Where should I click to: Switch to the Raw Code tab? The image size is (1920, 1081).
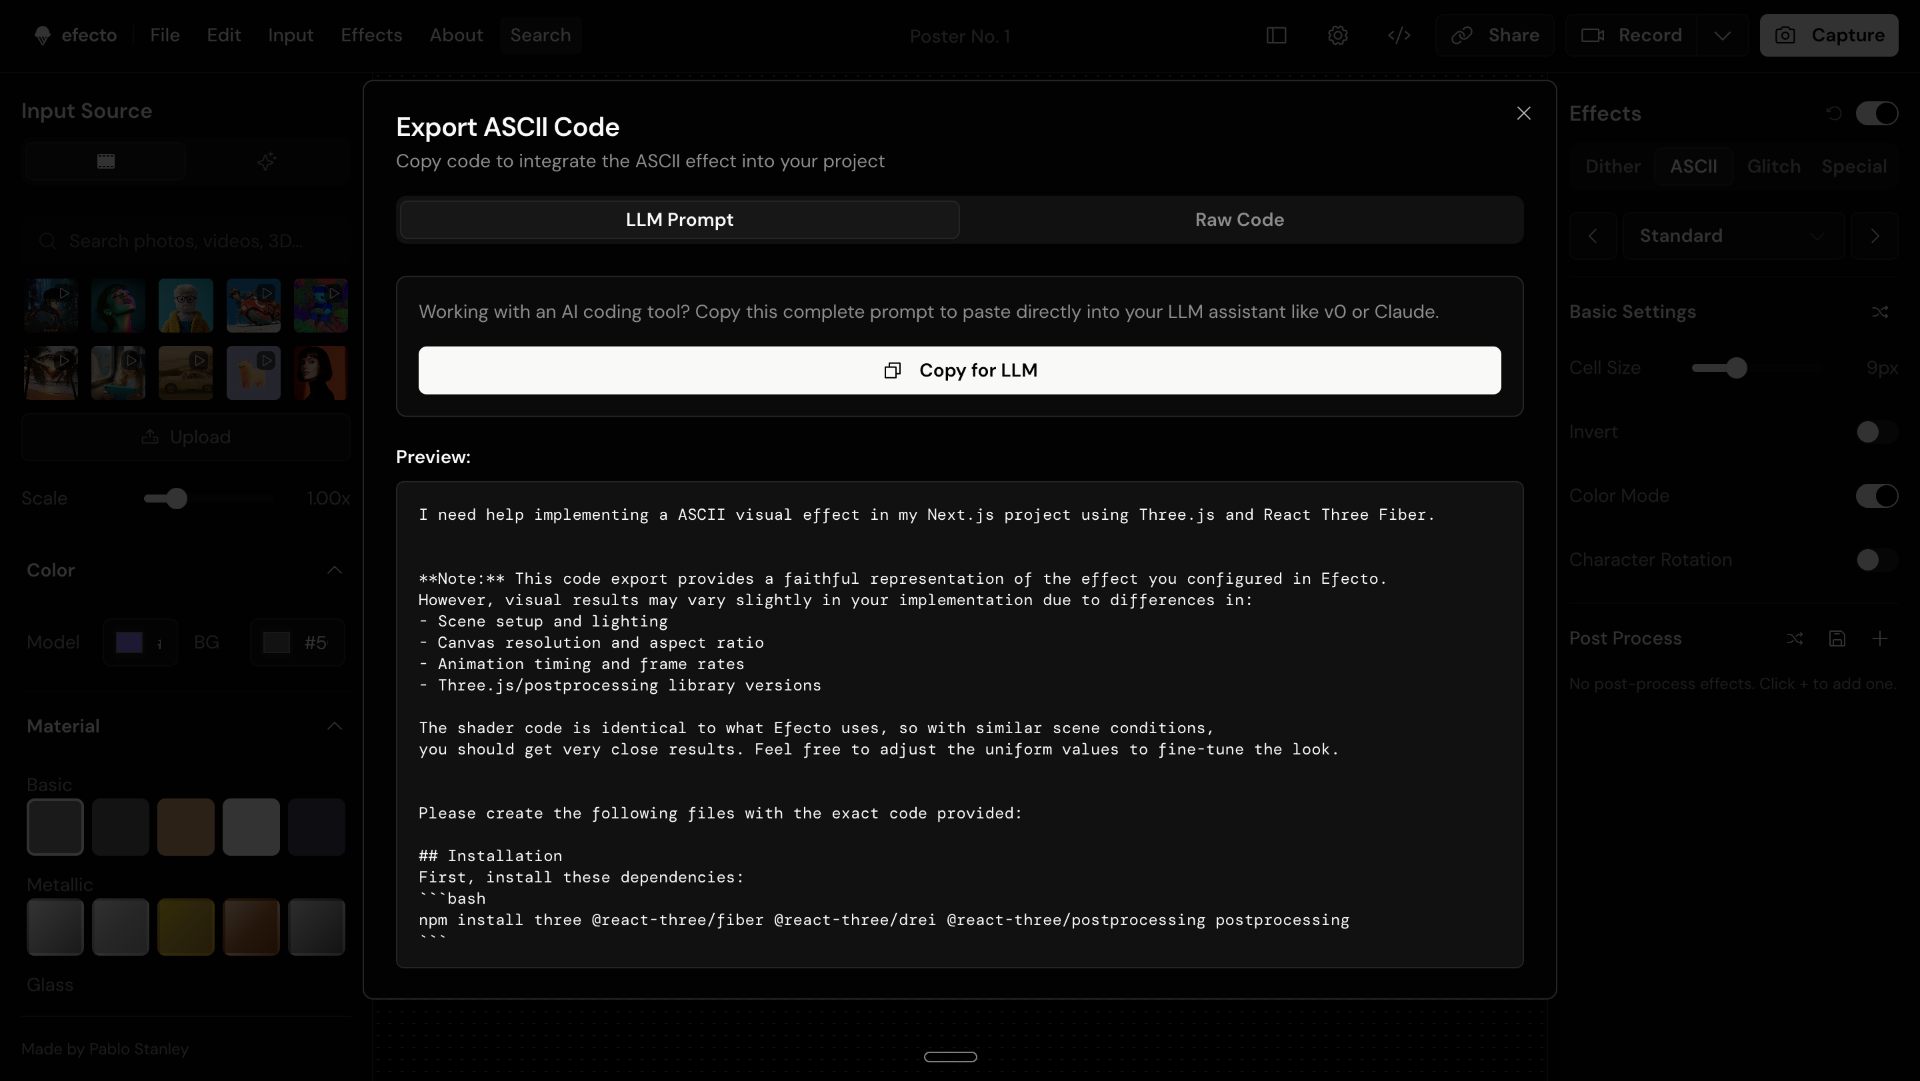click(1239, 220)
